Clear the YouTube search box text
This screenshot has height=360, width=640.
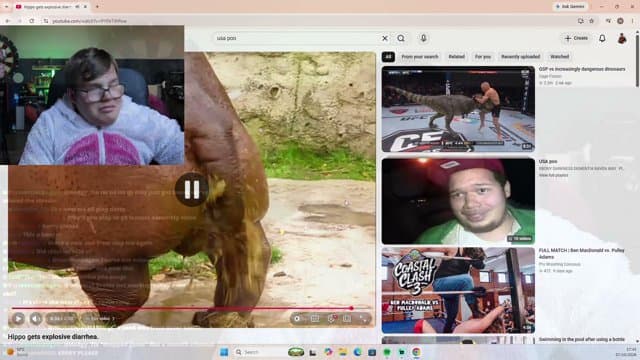point(384,38)
